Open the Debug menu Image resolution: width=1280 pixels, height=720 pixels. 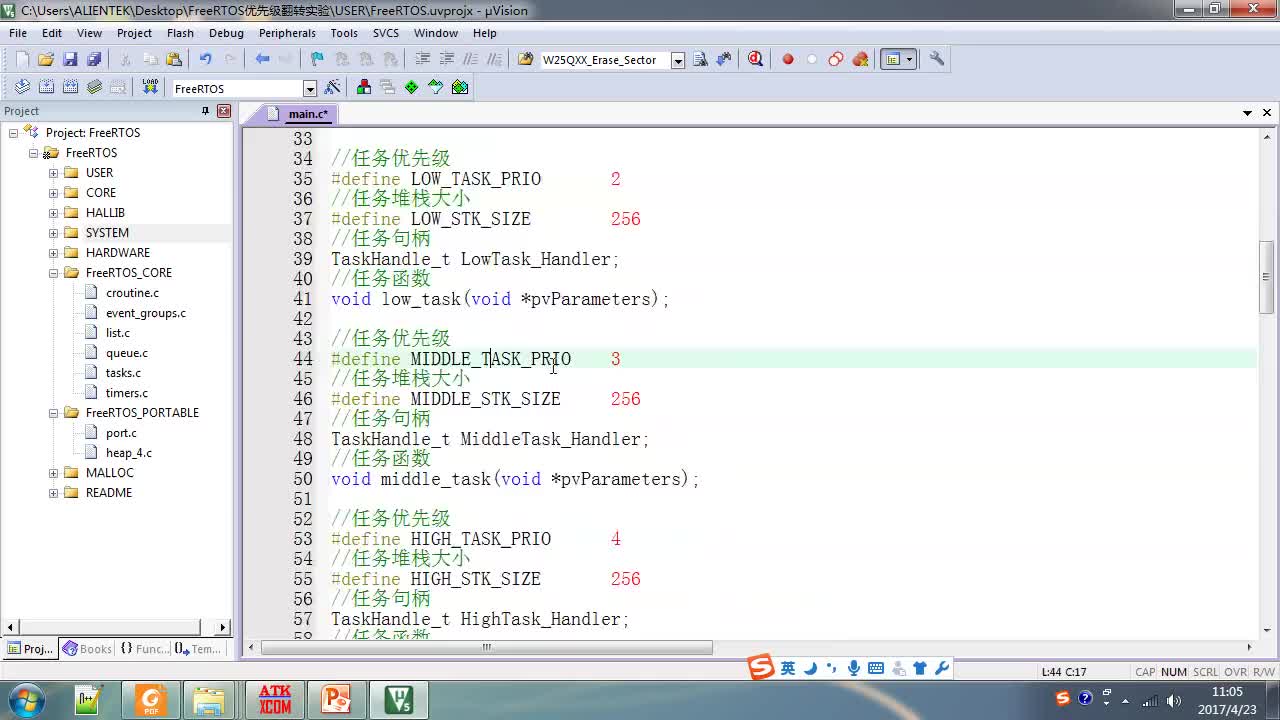click(x=226, y=33)
